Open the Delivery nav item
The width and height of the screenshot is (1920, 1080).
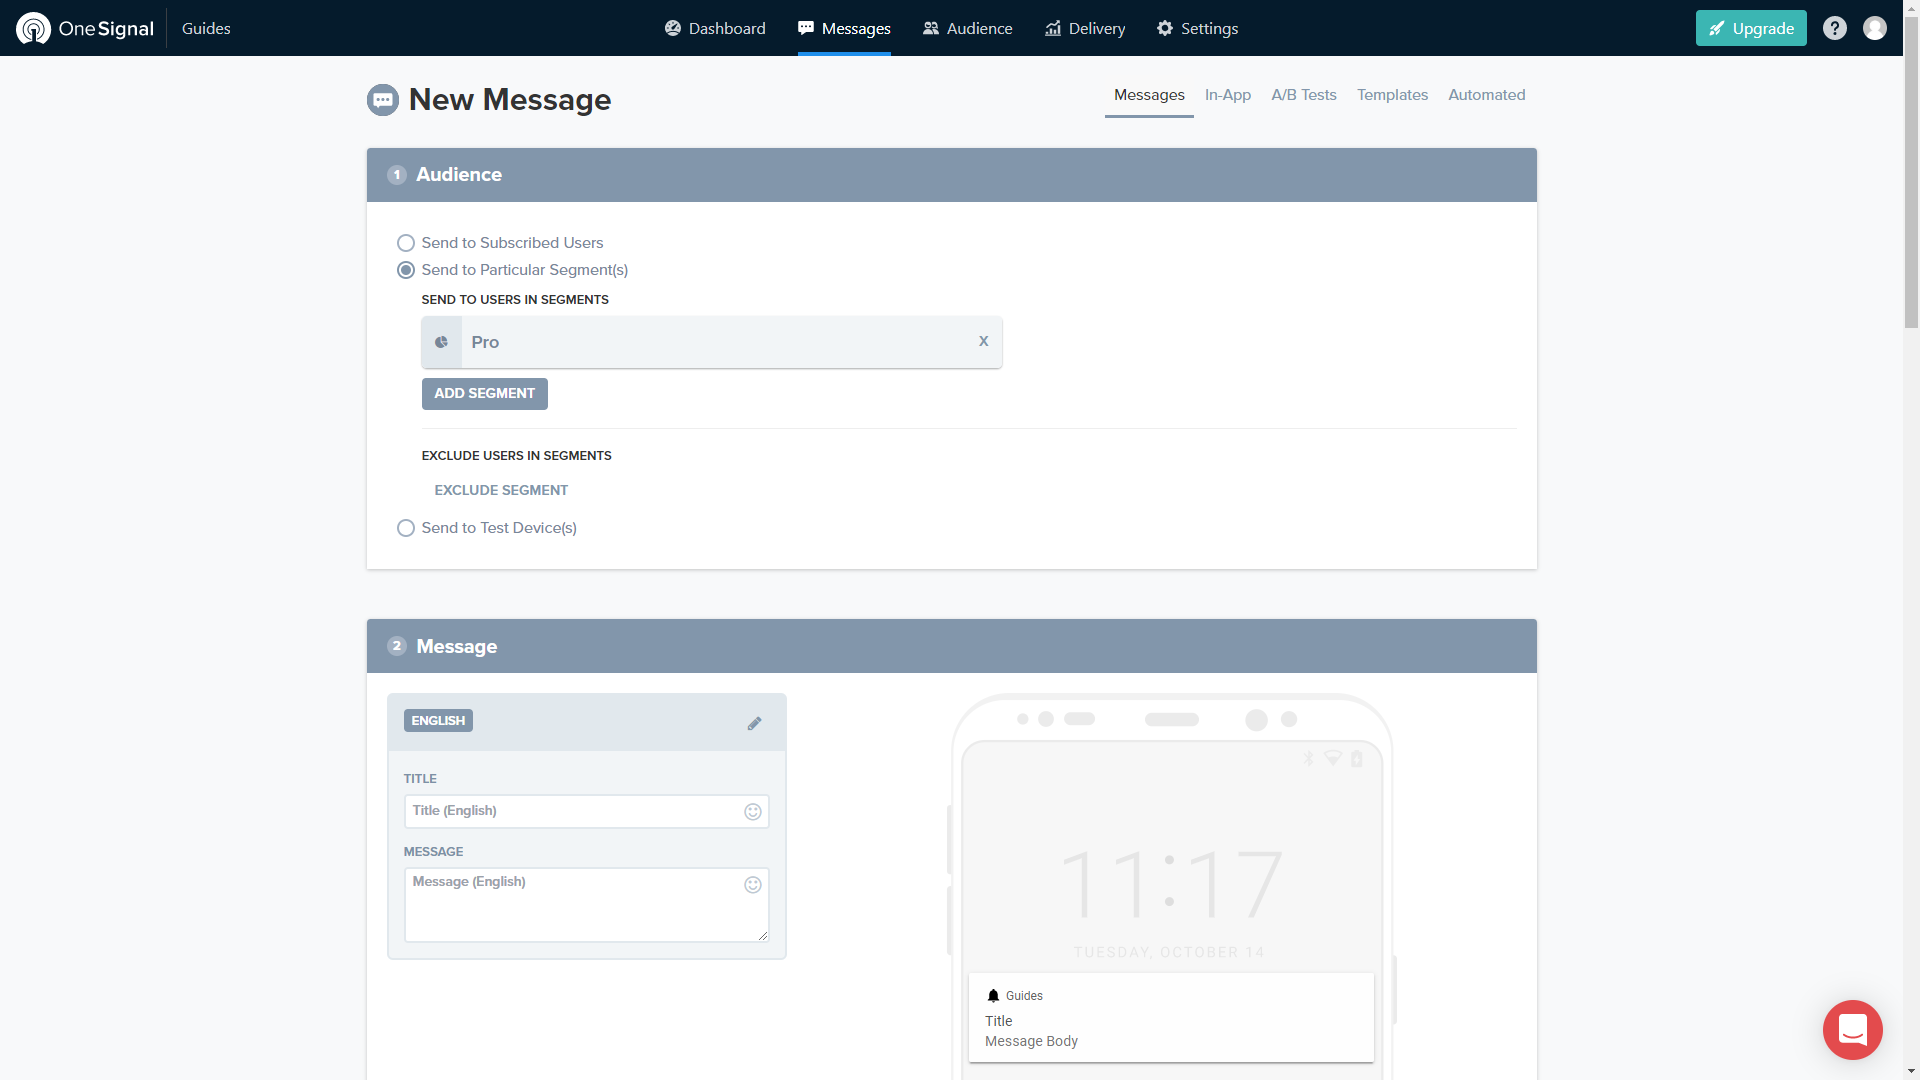tap(1085, 28)
